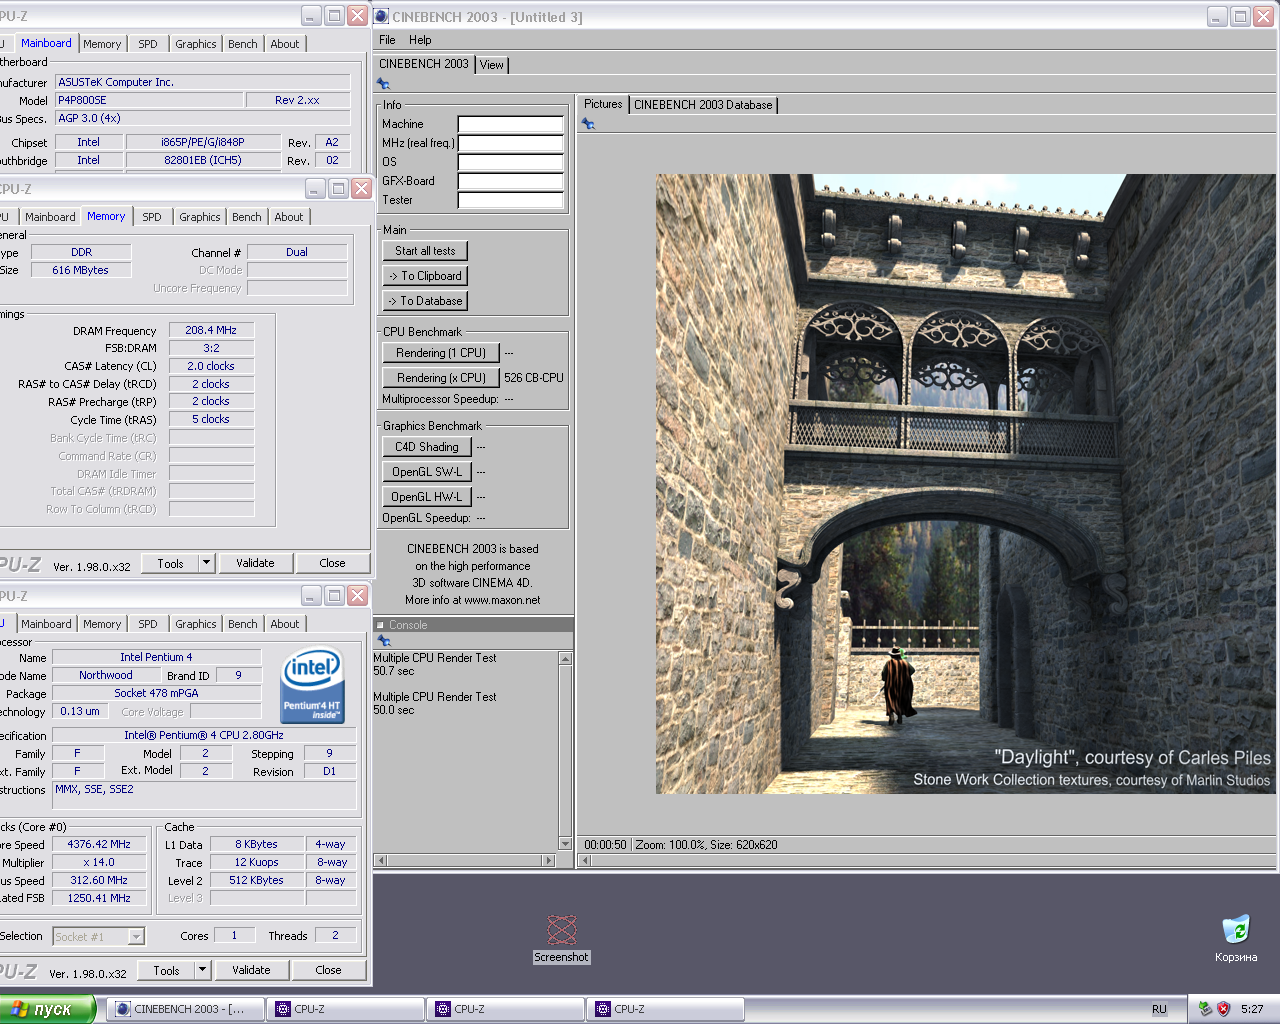The width and height of the screenshot is (1280, 1024).
Task: Click Validate in Memory CPU-Z window
Action: [255, 563]
